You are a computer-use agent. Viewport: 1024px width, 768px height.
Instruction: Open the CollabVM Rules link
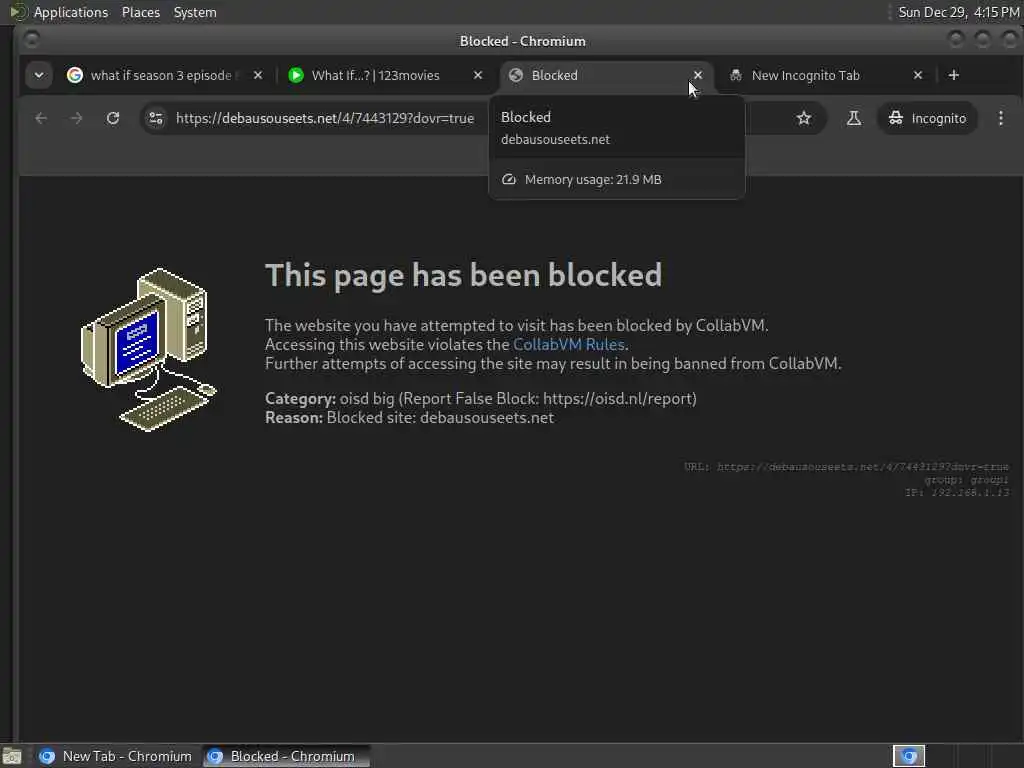tap(568, 344)
